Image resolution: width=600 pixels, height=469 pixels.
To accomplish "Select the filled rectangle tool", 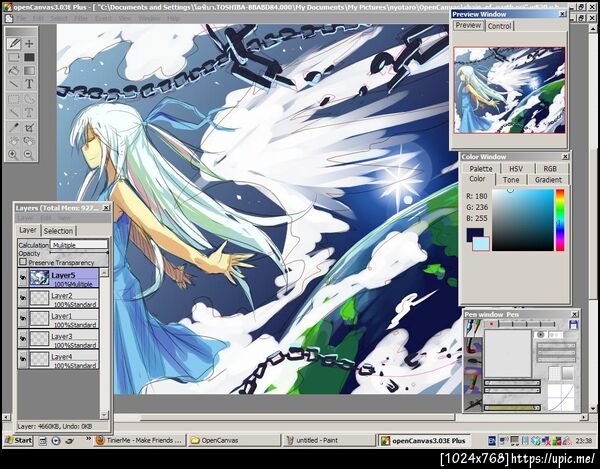I will click(29, 57).
